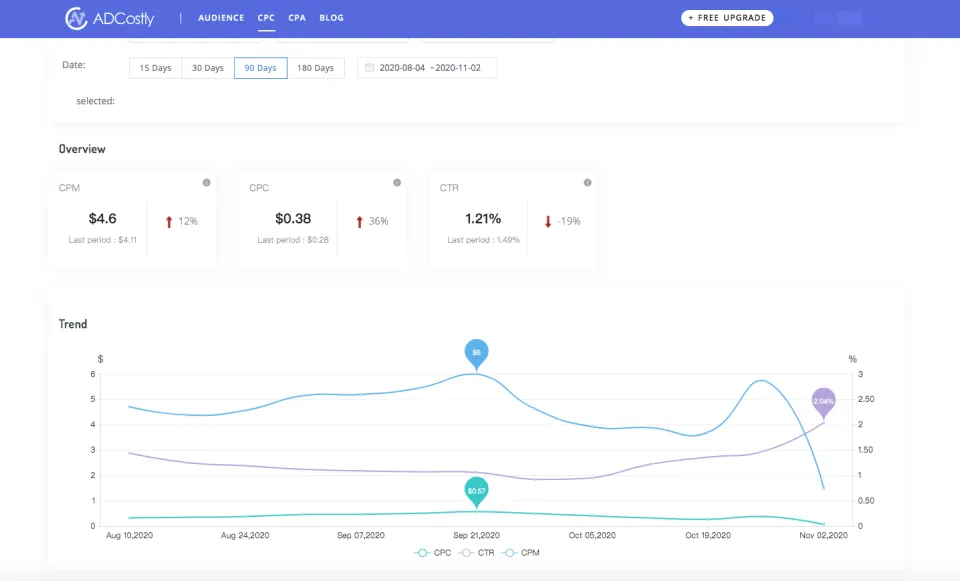Select the 180 Days date range

coord(316,68)
